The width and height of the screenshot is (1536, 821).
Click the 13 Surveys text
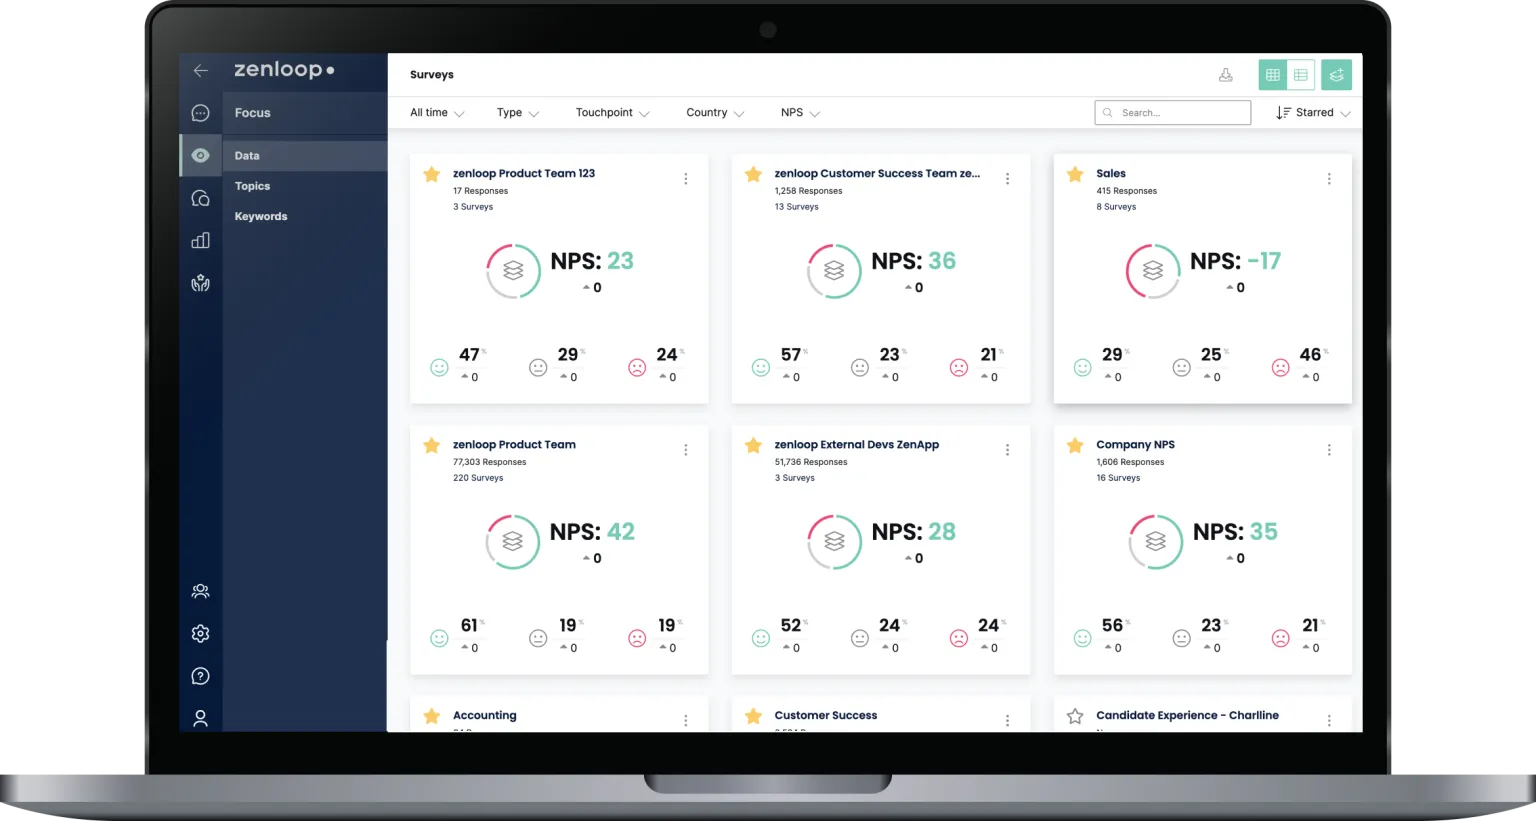click(x=796, y=207)
